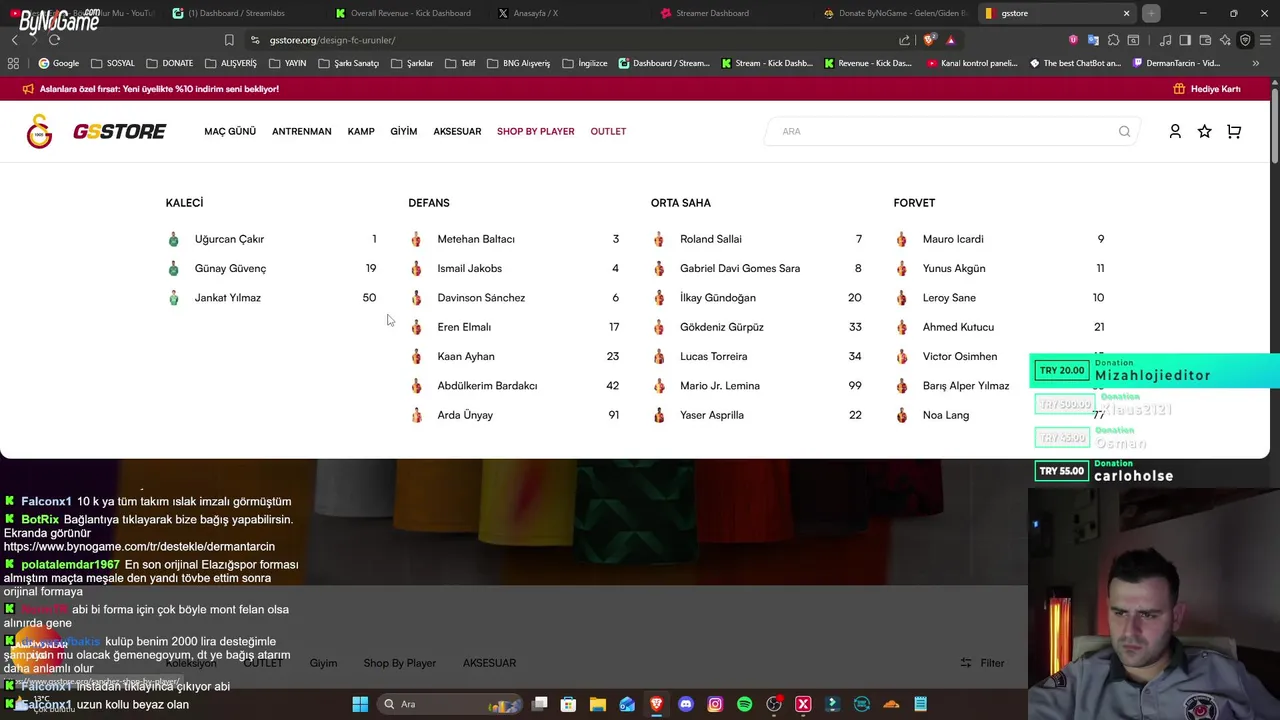Image resolution: width=1280 pixels, height=720 pixels.
Task: Open the Brave hamburger menu
Action: [1265, 40]
